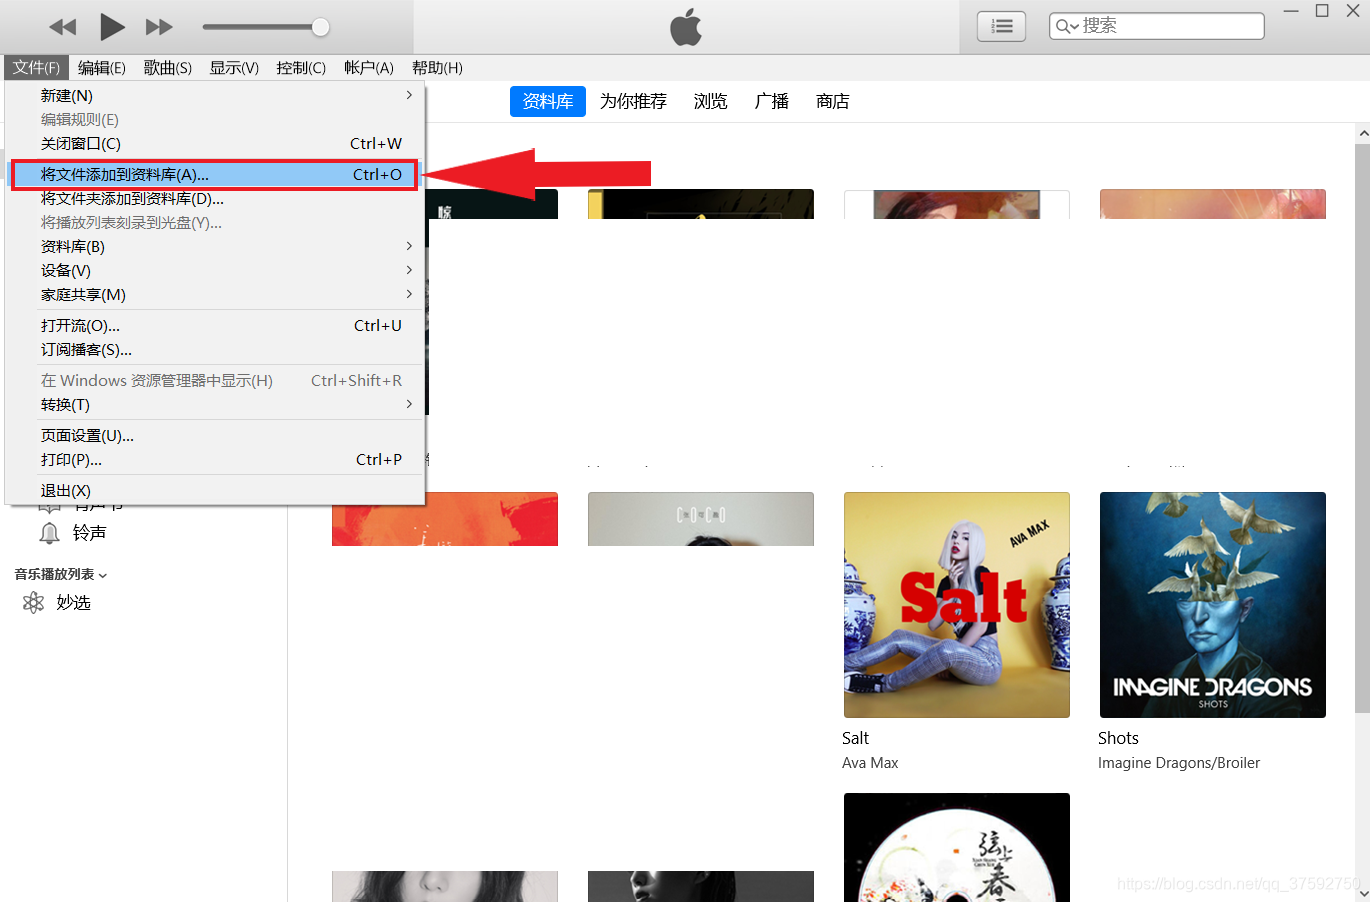
Task: Switch to the 资料库 tab
Action: pyautogui.click(x=548, y=101)
